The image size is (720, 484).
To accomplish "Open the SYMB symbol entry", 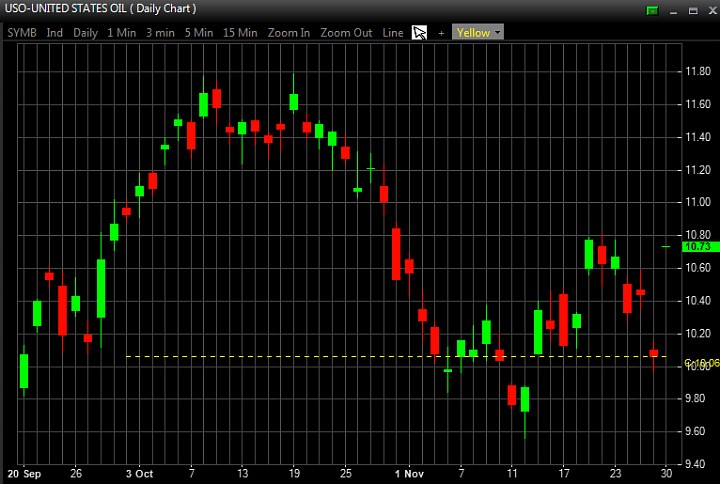I will 22,33.
